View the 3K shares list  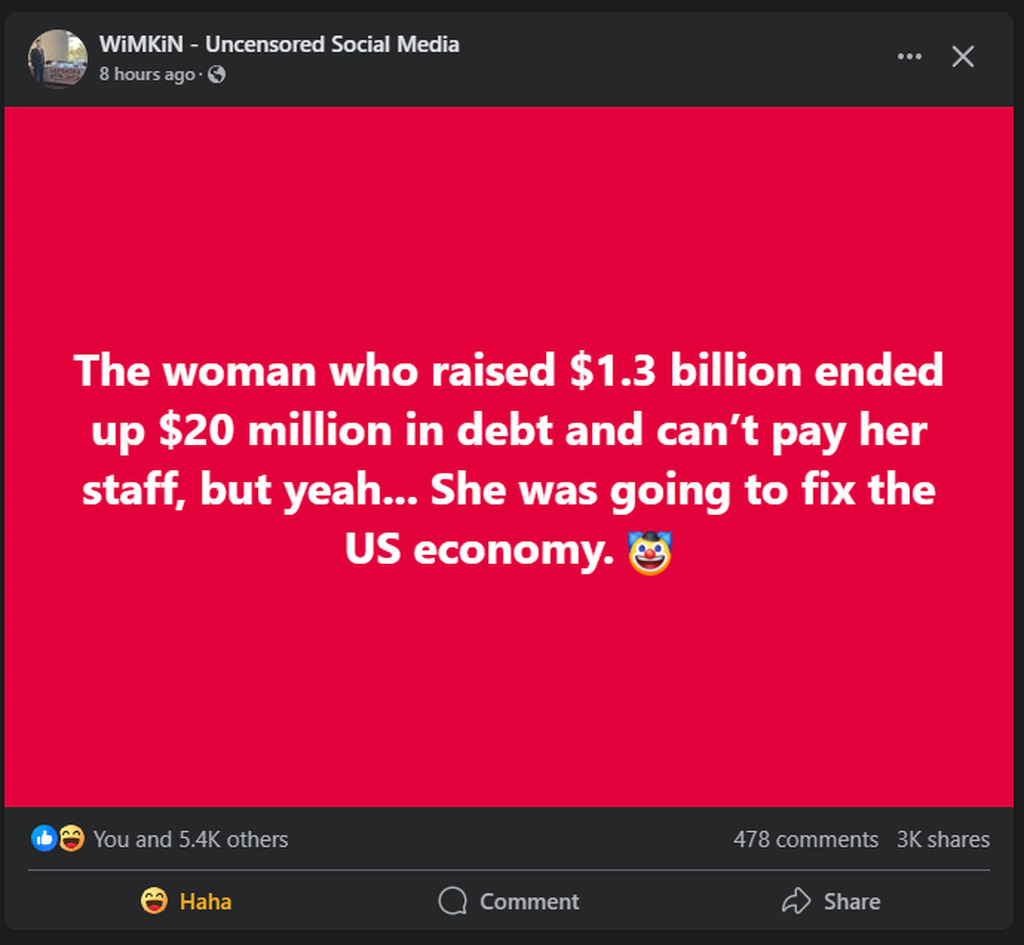click(943, 839)
